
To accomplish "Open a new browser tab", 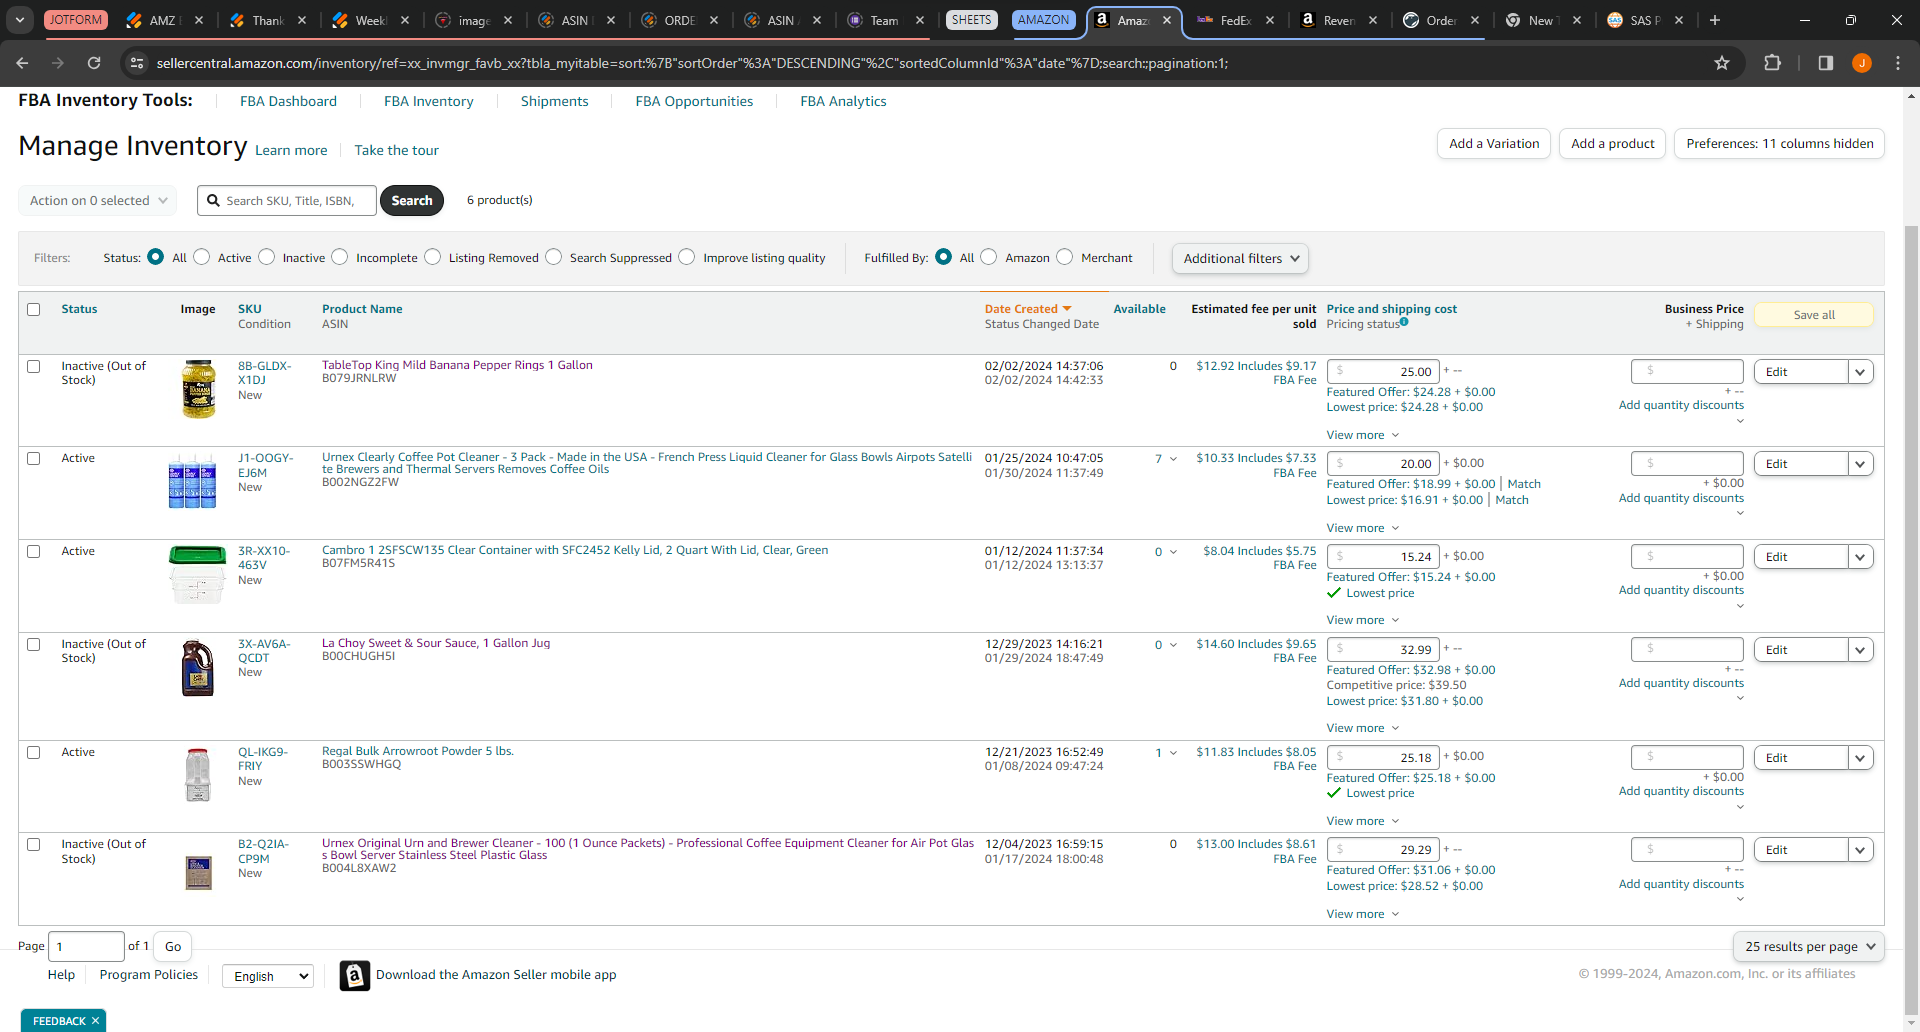I will click(1715, 20).
